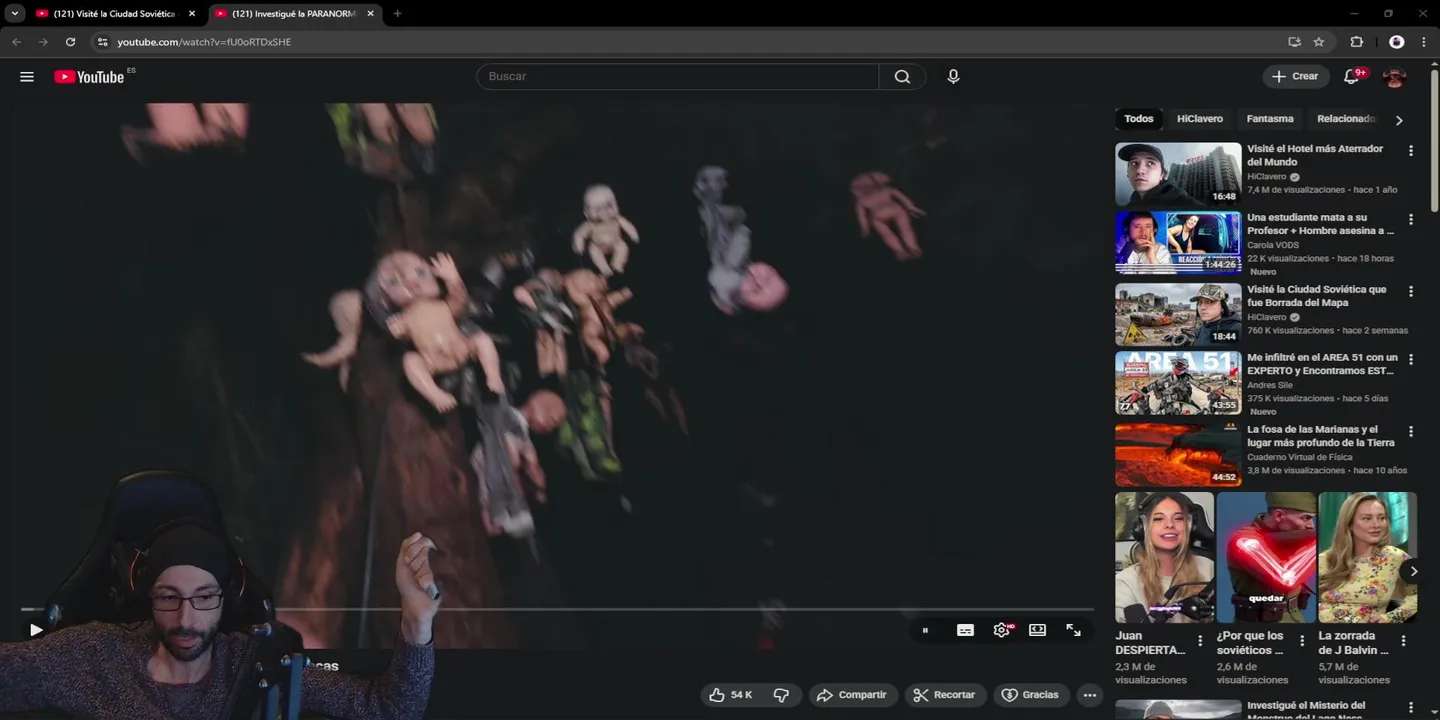Open Andres Sile channel name
Screen dimensions: 1440x720
click(1270, 385)
